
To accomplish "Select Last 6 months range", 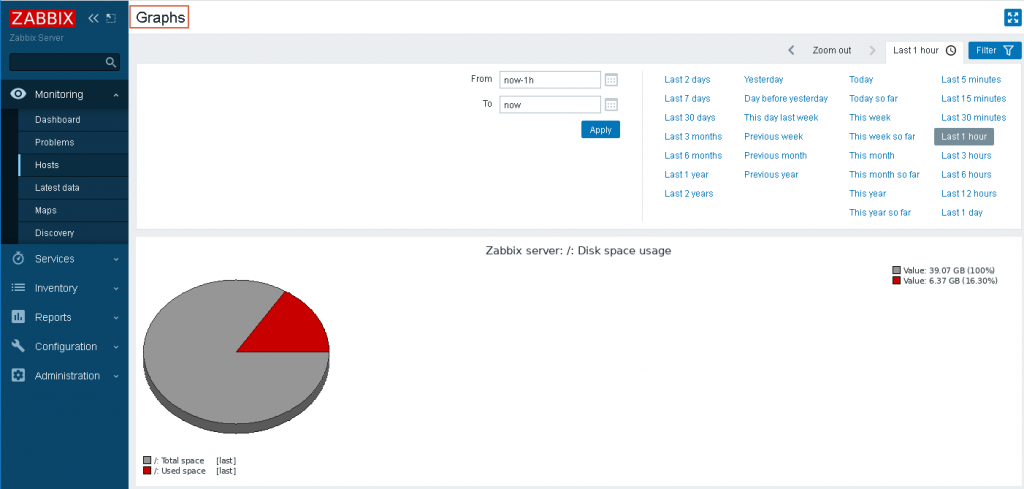I will point(693,155).
